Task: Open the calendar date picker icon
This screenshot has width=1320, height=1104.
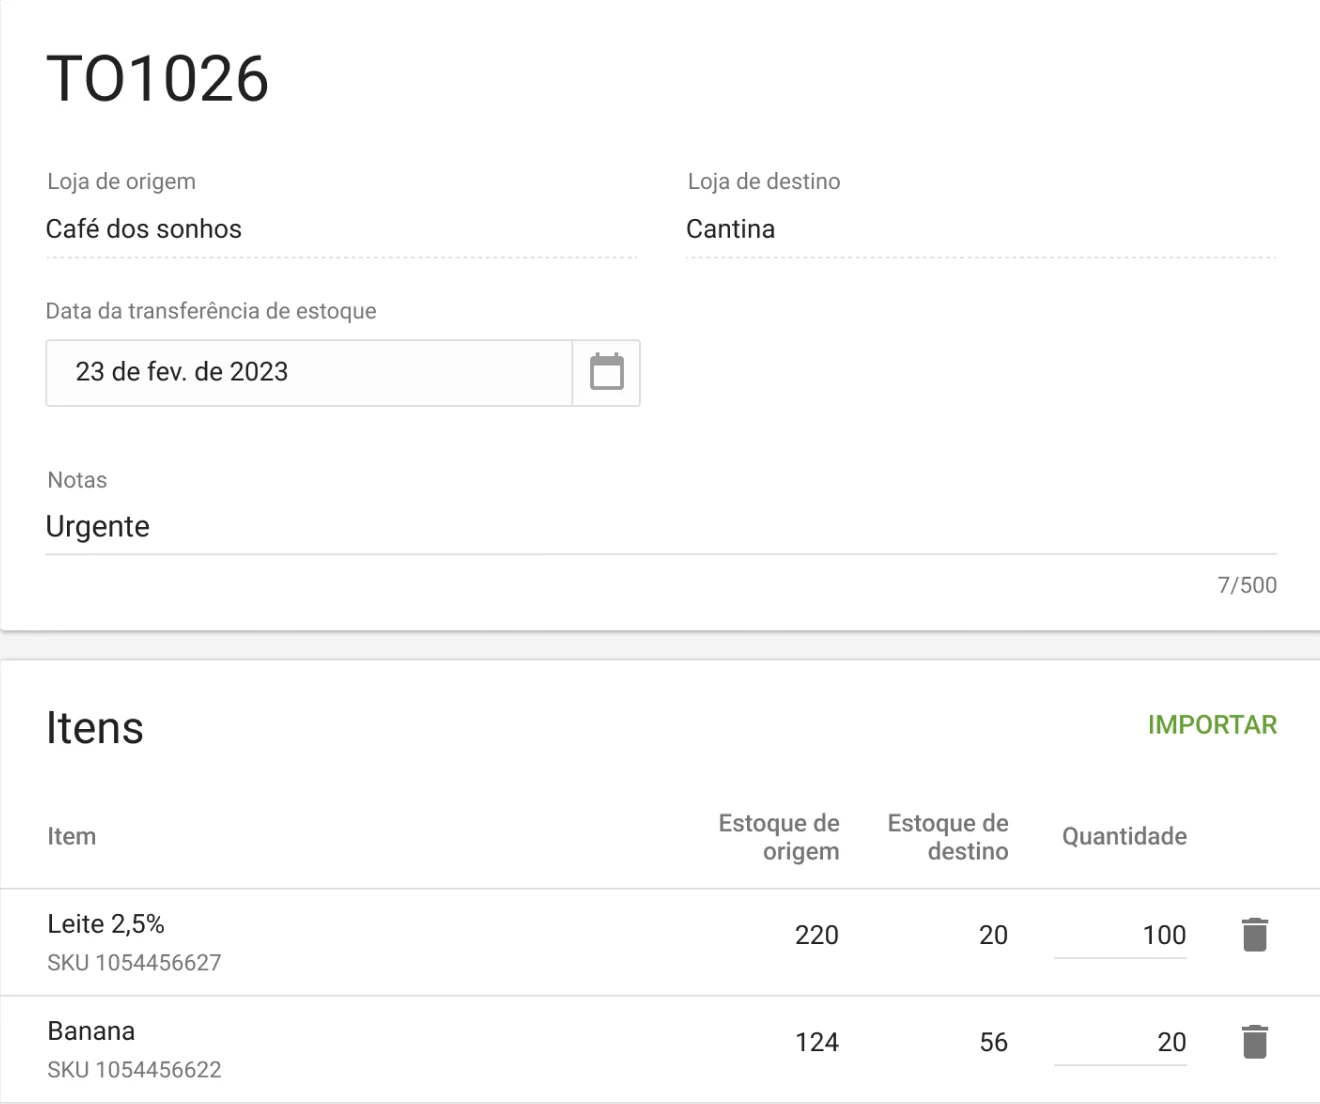Action: (606, 372)
